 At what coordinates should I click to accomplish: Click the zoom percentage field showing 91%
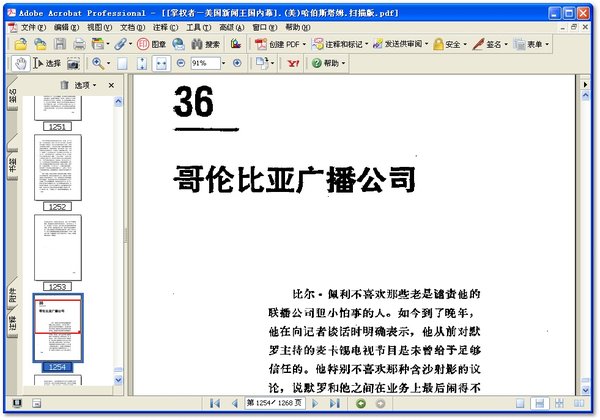[x=205, y=63]
